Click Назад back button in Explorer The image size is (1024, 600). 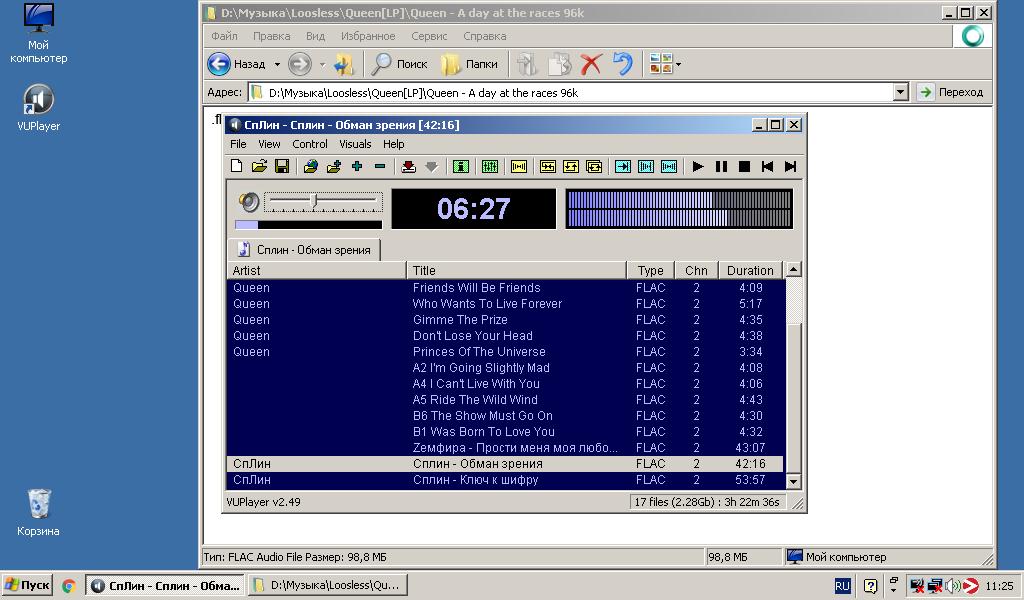click(236, 64)
